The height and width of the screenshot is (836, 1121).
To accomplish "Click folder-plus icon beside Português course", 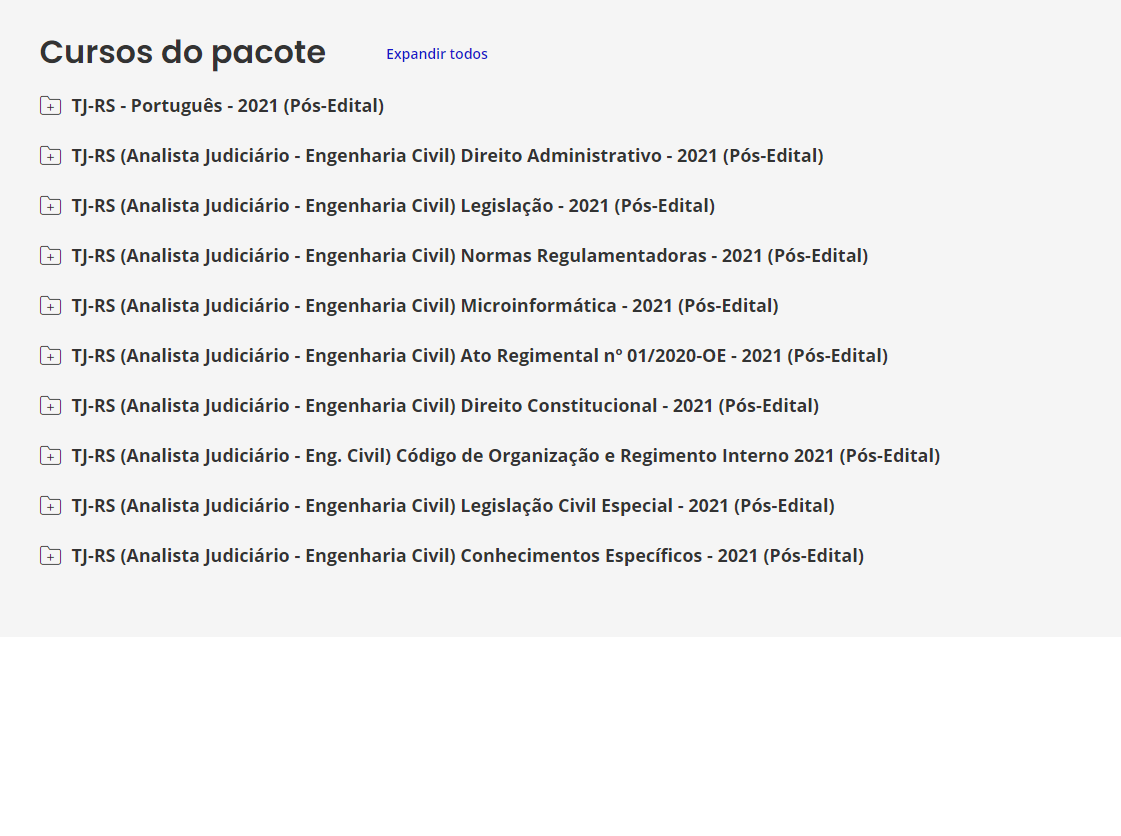I will (x=50, y=106).
